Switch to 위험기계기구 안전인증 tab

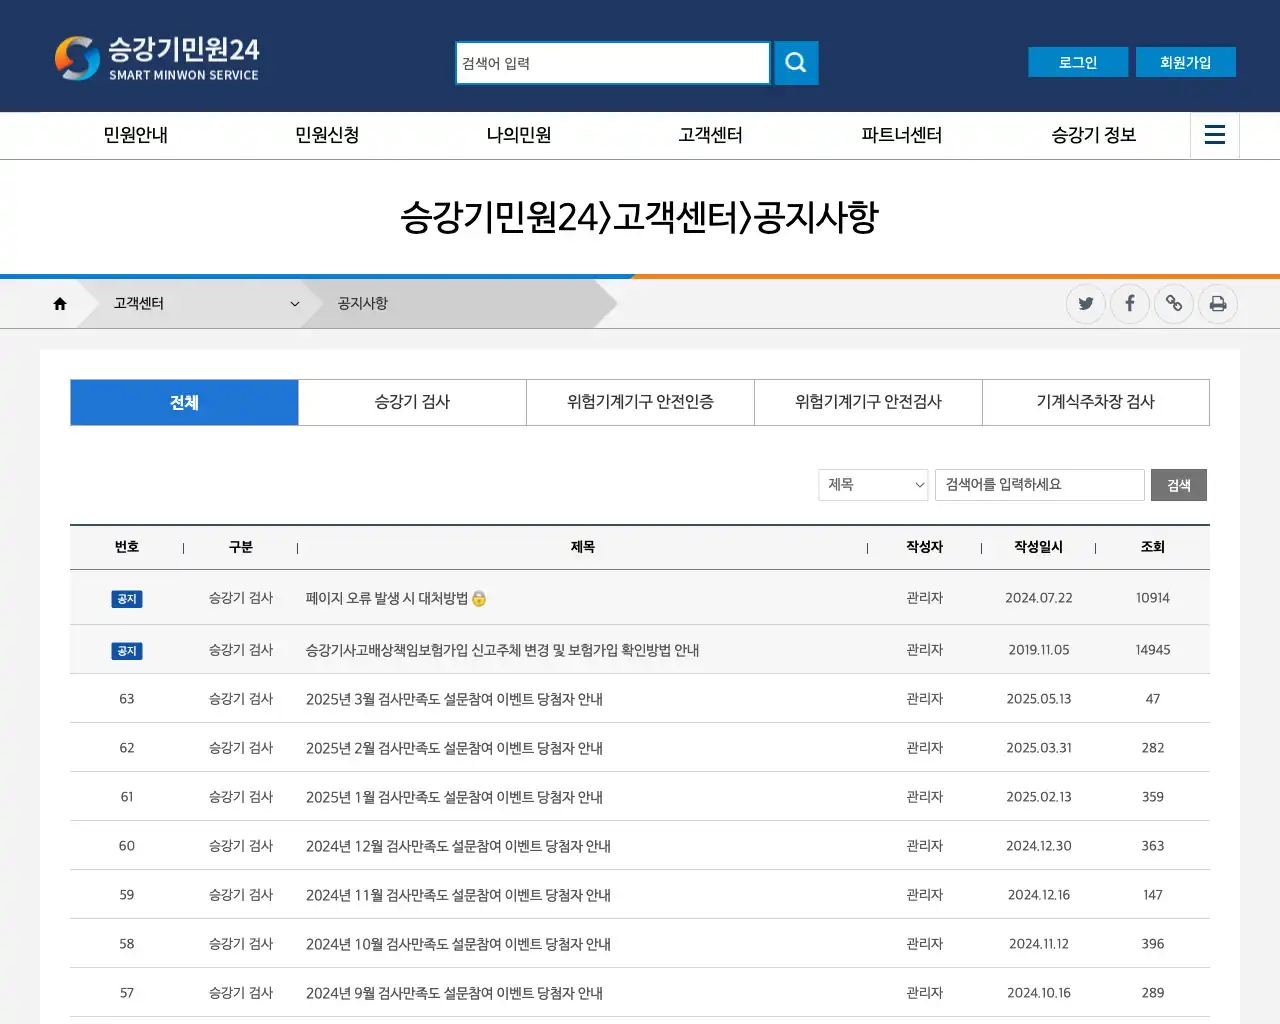tap(640, 402)
